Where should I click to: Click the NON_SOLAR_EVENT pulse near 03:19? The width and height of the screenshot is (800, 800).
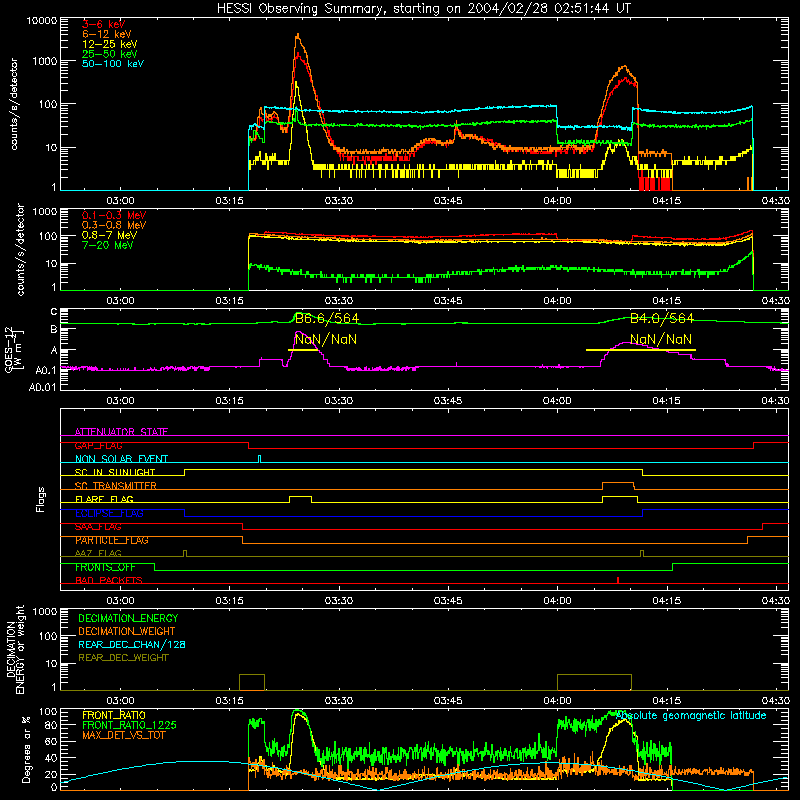point(260,459)
